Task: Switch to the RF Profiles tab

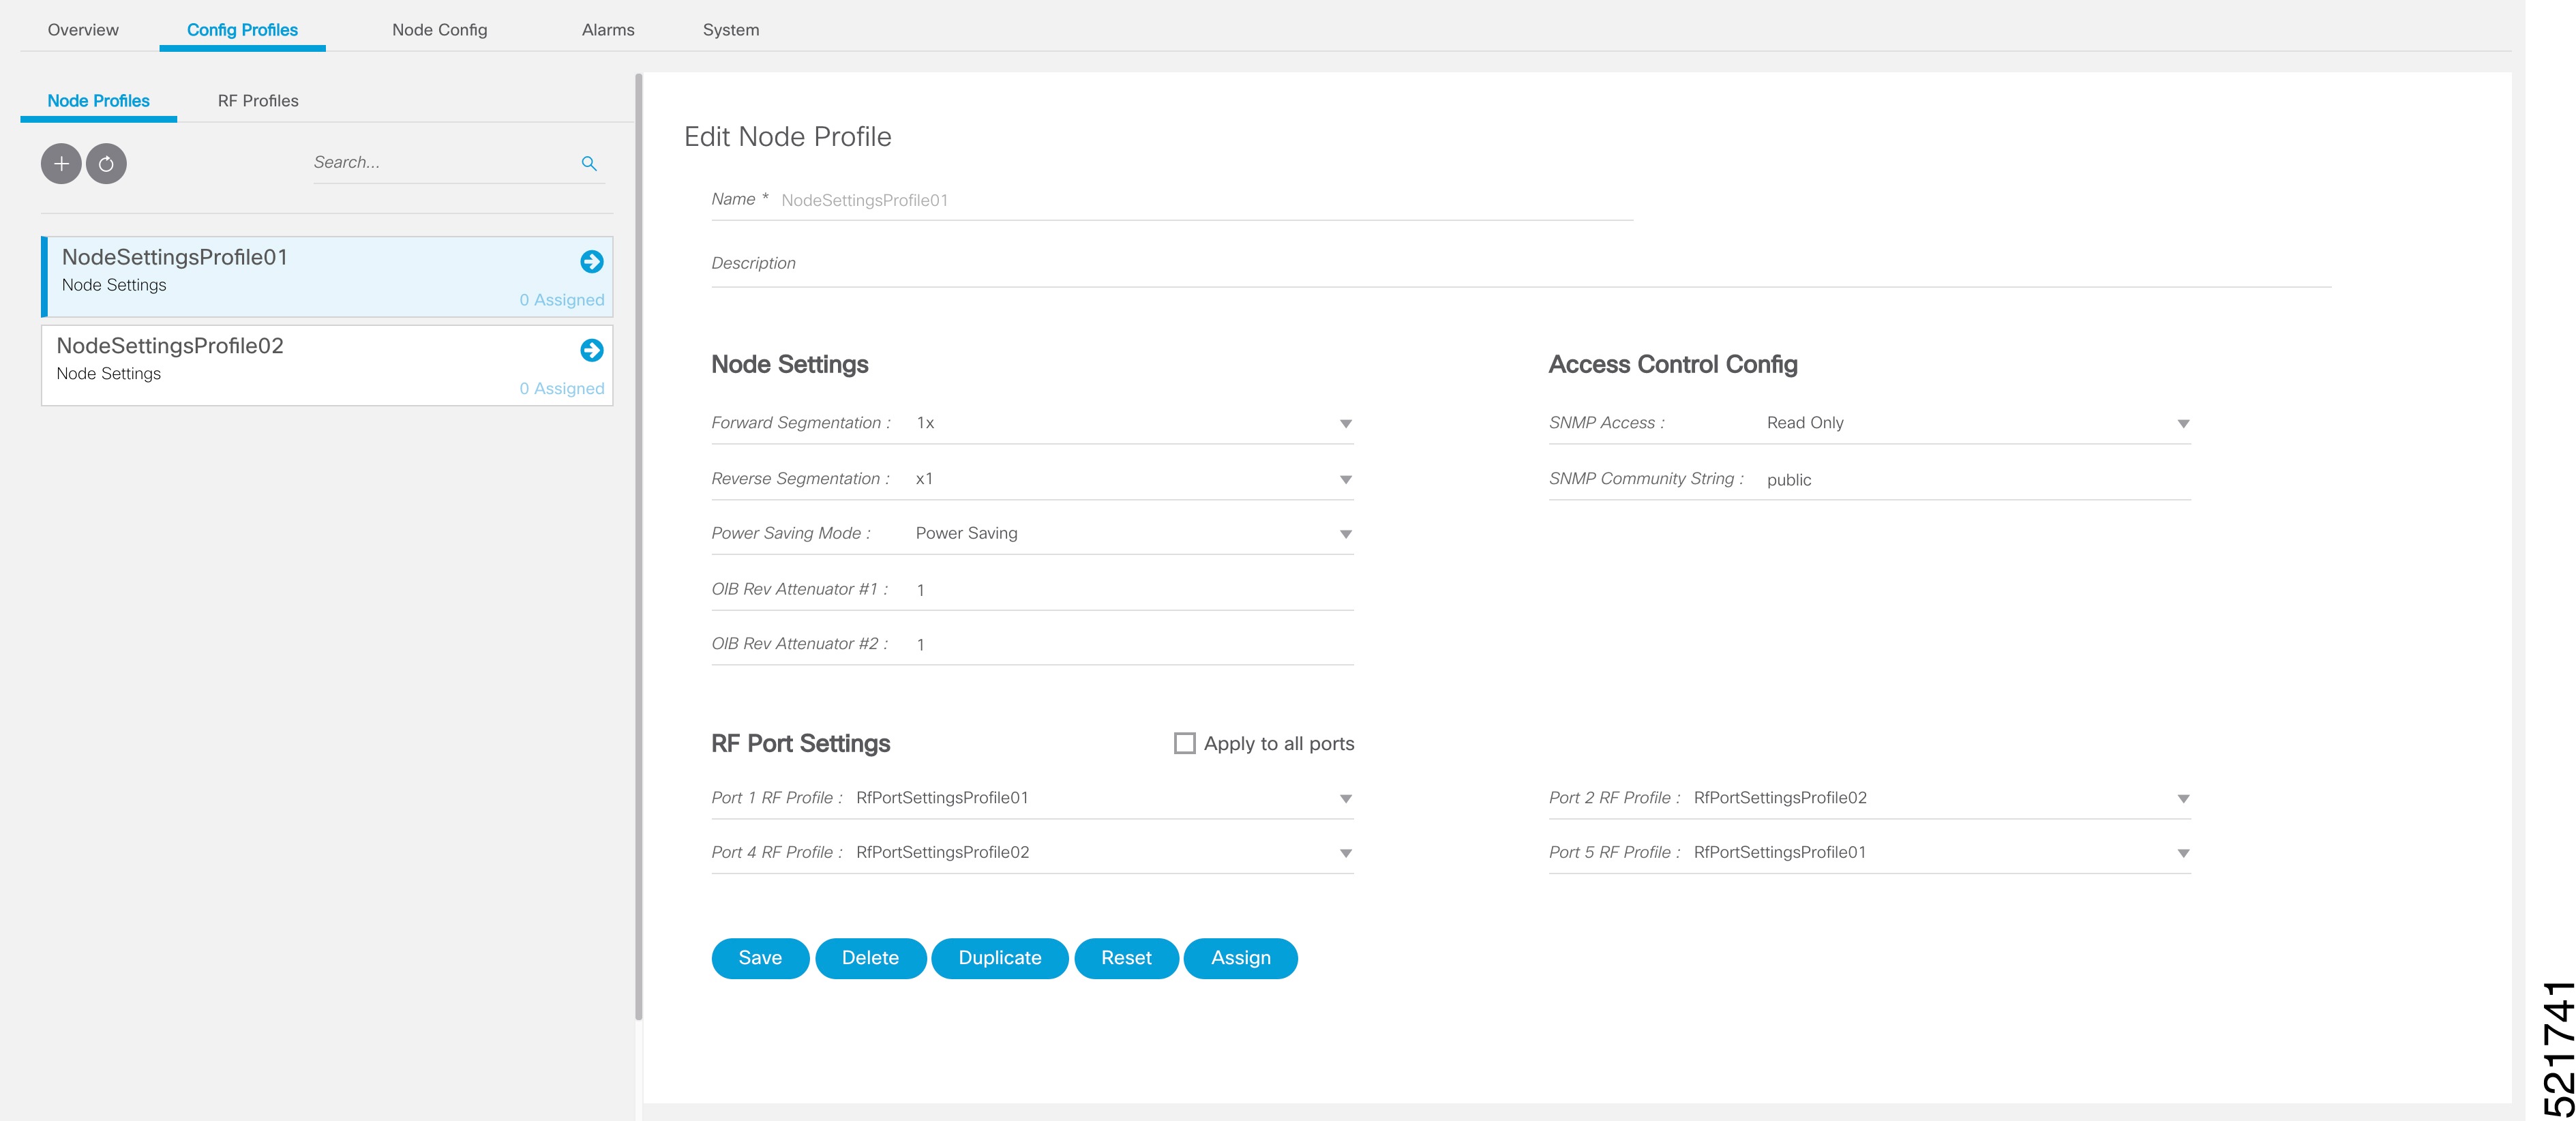Action: point(259,100)
